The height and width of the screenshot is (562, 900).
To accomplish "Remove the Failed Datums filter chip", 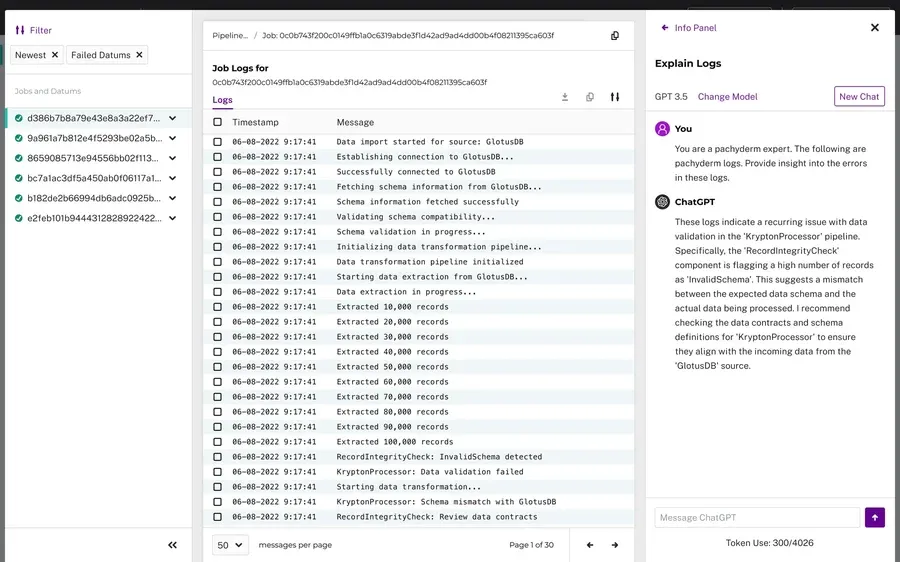I will pos(139,55).
